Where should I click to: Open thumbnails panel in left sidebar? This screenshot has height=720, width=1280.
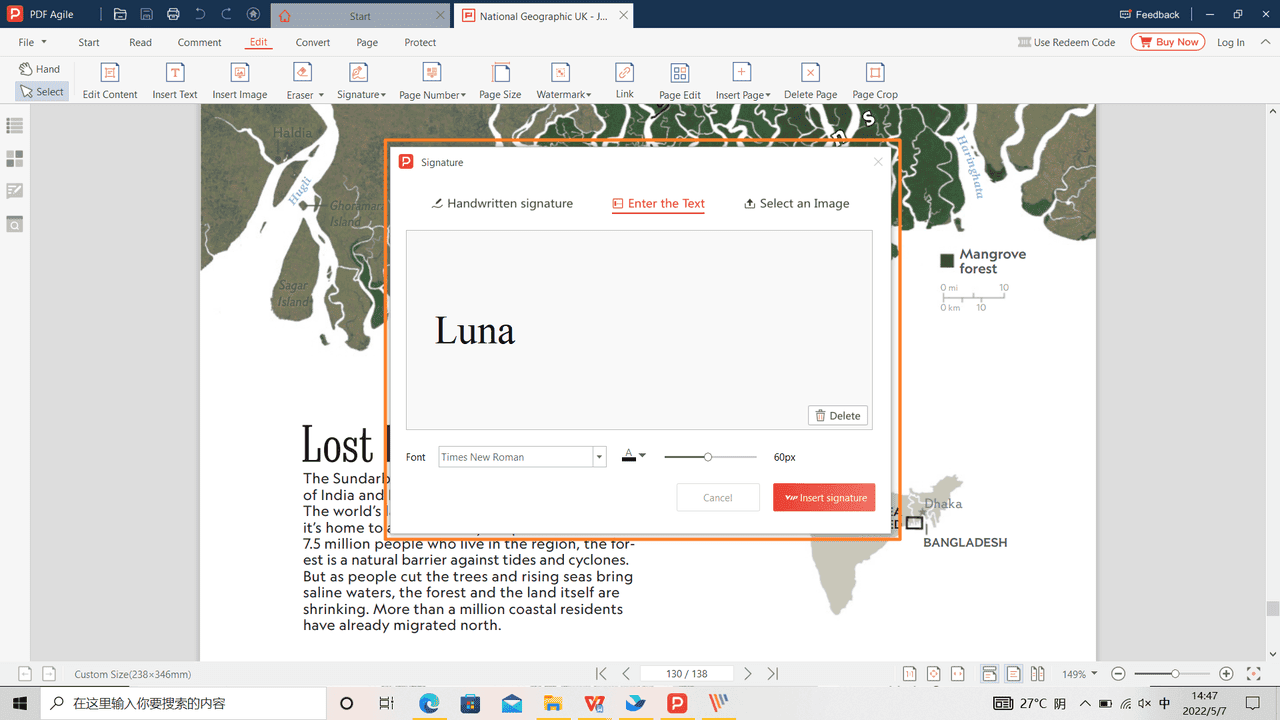[x=15, y=159]
